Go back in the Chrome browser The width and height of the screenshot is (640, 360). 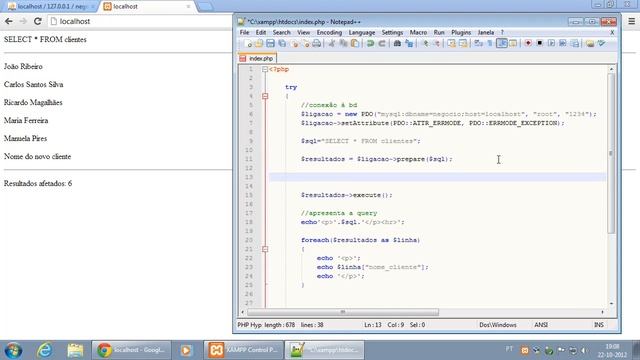pos(9,21)
